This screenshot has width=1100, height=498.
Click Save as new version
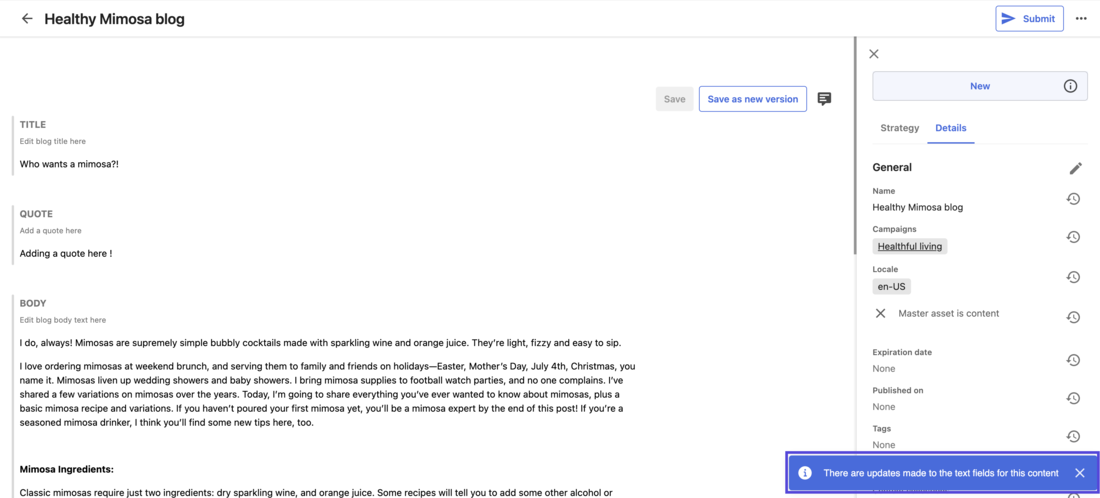coord(753,99)
